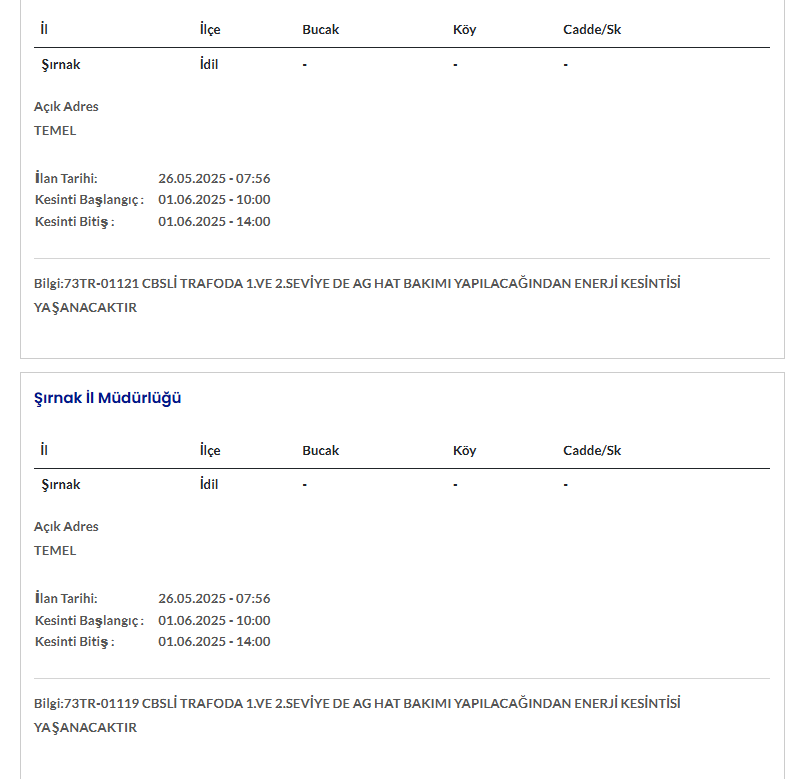Click the Cadde/Sk column header in the lower card

pyautogui.click(x=592, y=450)
